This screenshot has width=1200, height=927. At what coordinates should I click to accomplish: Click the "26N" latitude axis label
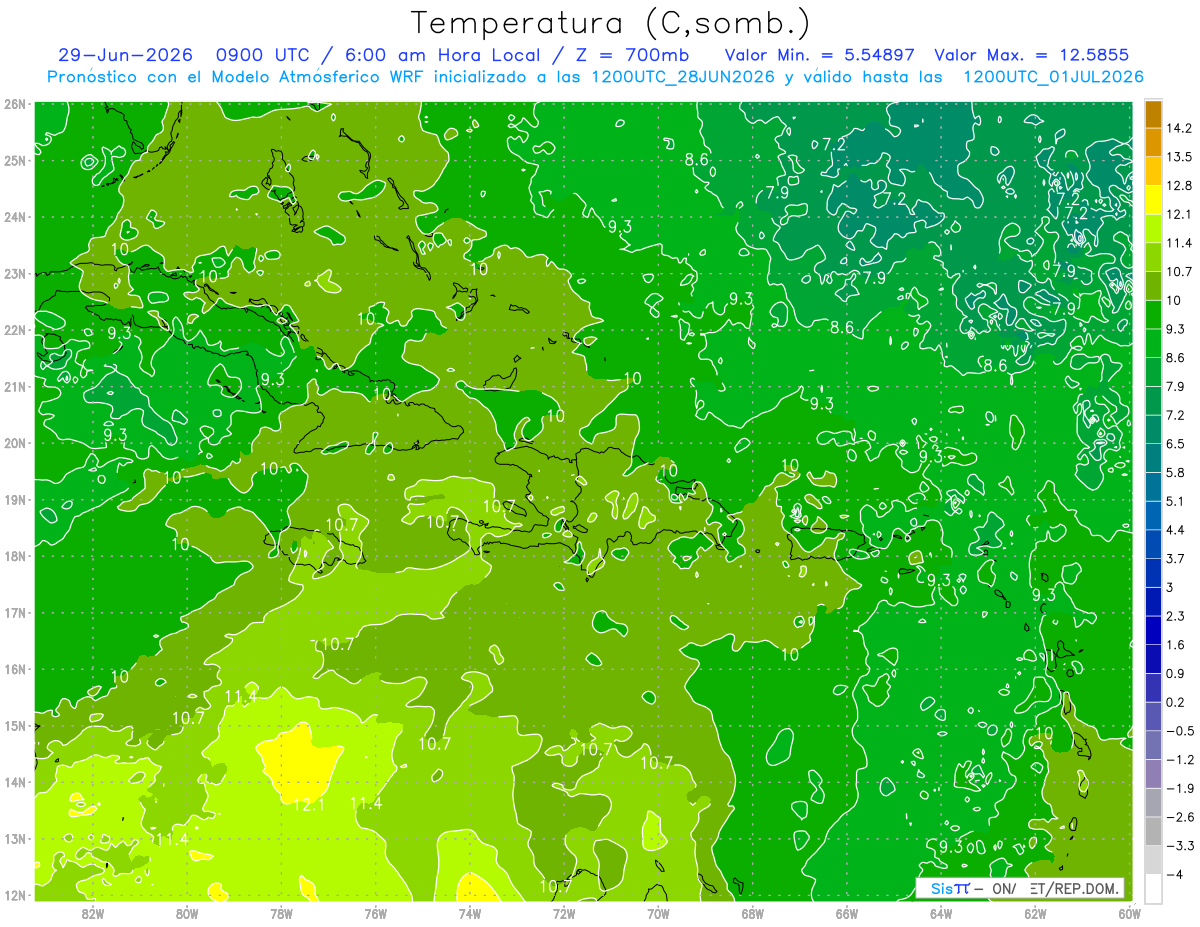pos(15,103)
